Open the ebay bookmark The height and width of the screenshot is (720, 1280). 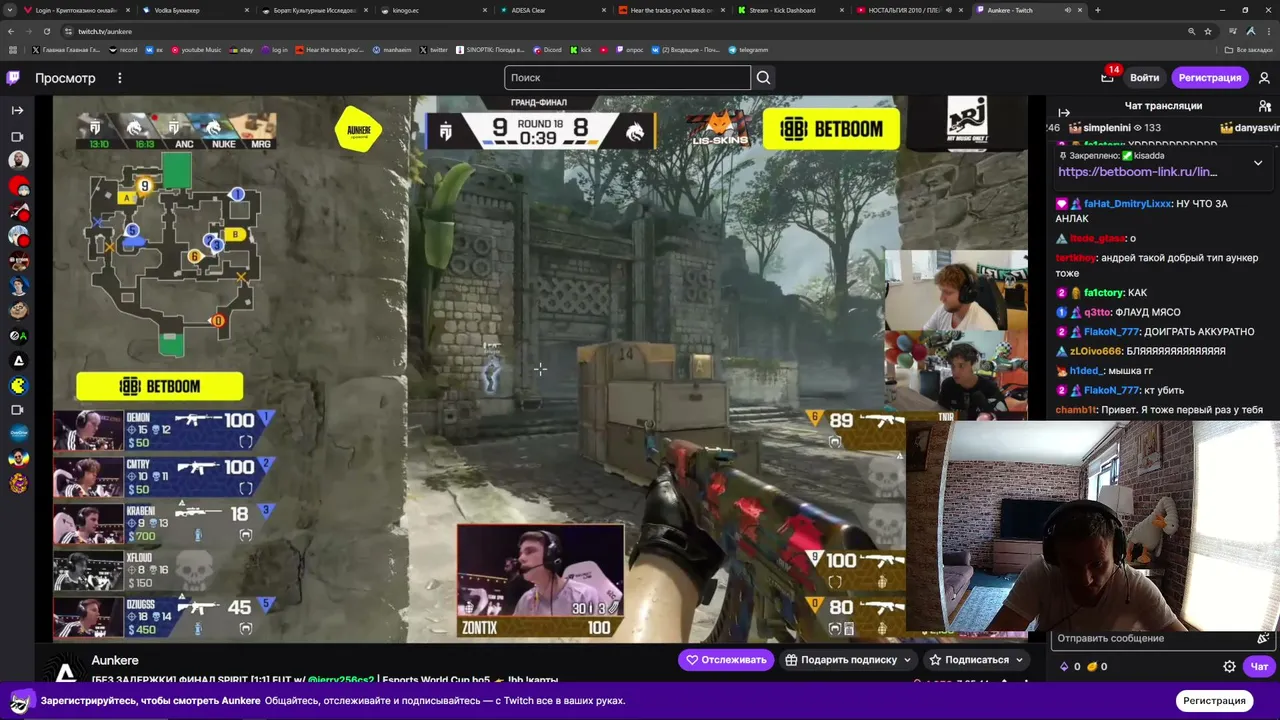click(243, 50)
